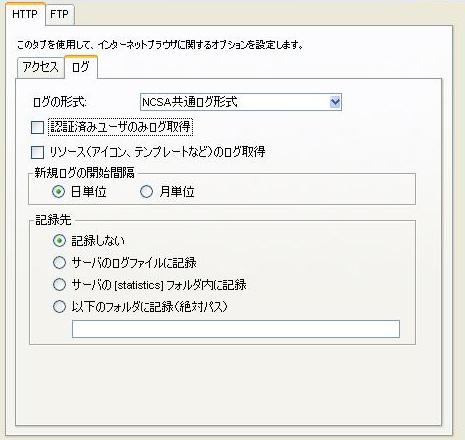Image resolution: width=465 pixels, height=440 pixels.
Task: Click the リソース(アイコン、テンプレートなど)のログ取得 label
Action: click(158, 152)
